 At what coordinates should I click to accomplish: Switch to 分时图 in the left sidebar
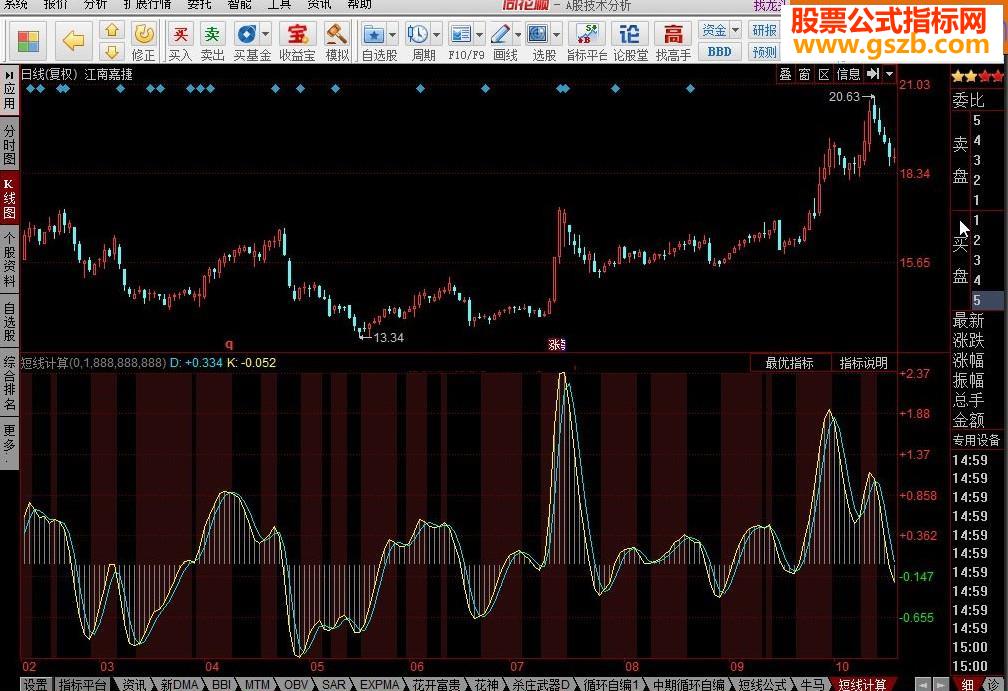tap(9, 145)
